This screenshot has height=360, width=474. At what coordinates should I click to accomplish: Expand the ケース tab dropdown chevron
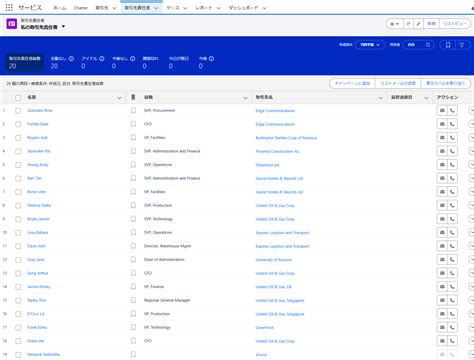pos(185,8)
